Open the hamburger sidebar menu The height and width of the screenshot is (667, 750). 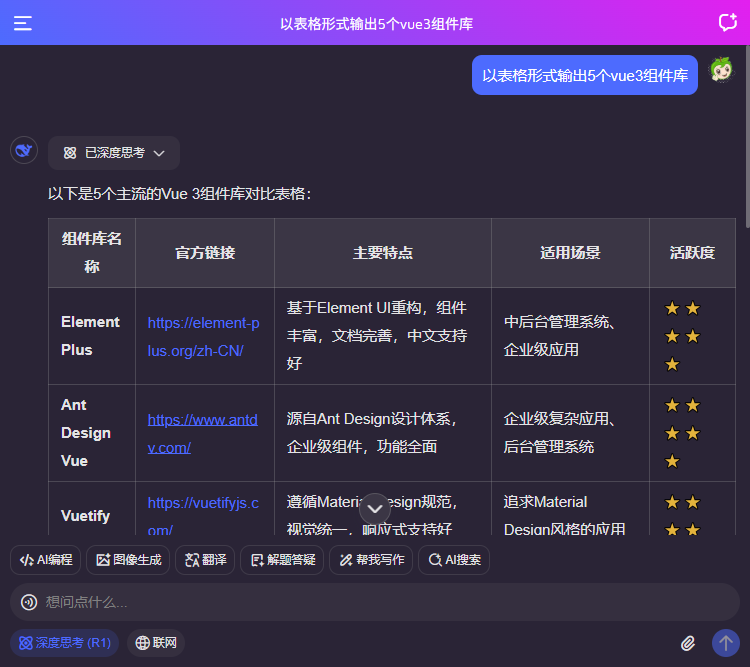click(22, 23)
